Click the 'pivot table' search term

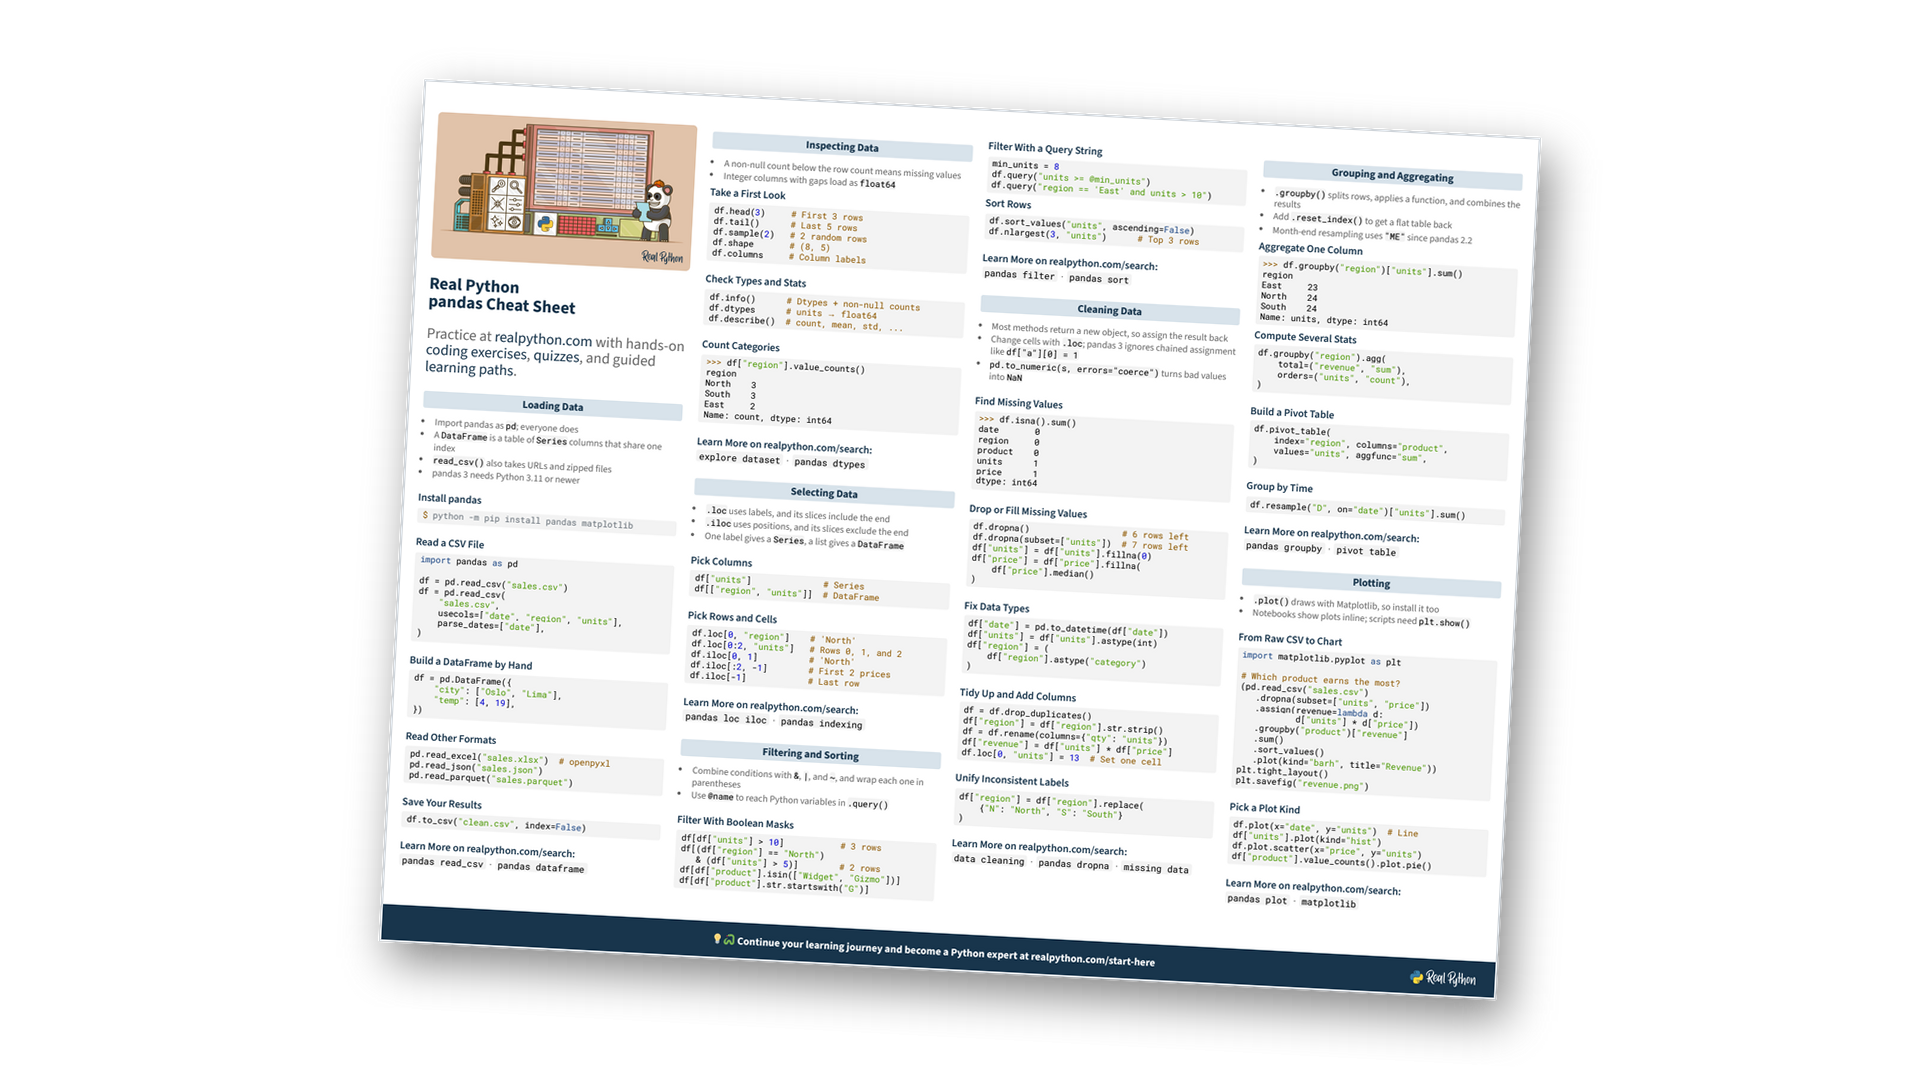[x=1365, y=551]
